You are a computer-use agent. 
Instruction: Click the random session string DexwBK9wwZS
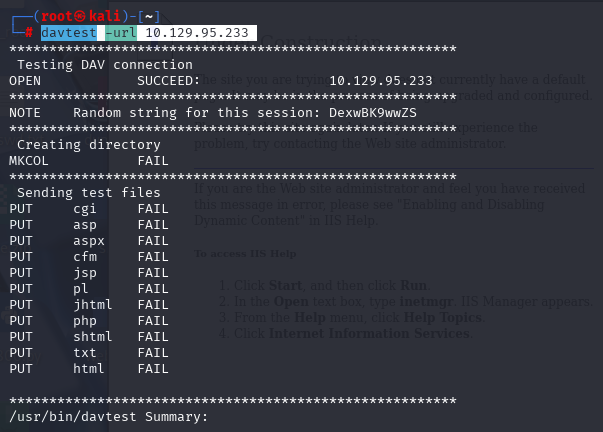coord(373,113)
